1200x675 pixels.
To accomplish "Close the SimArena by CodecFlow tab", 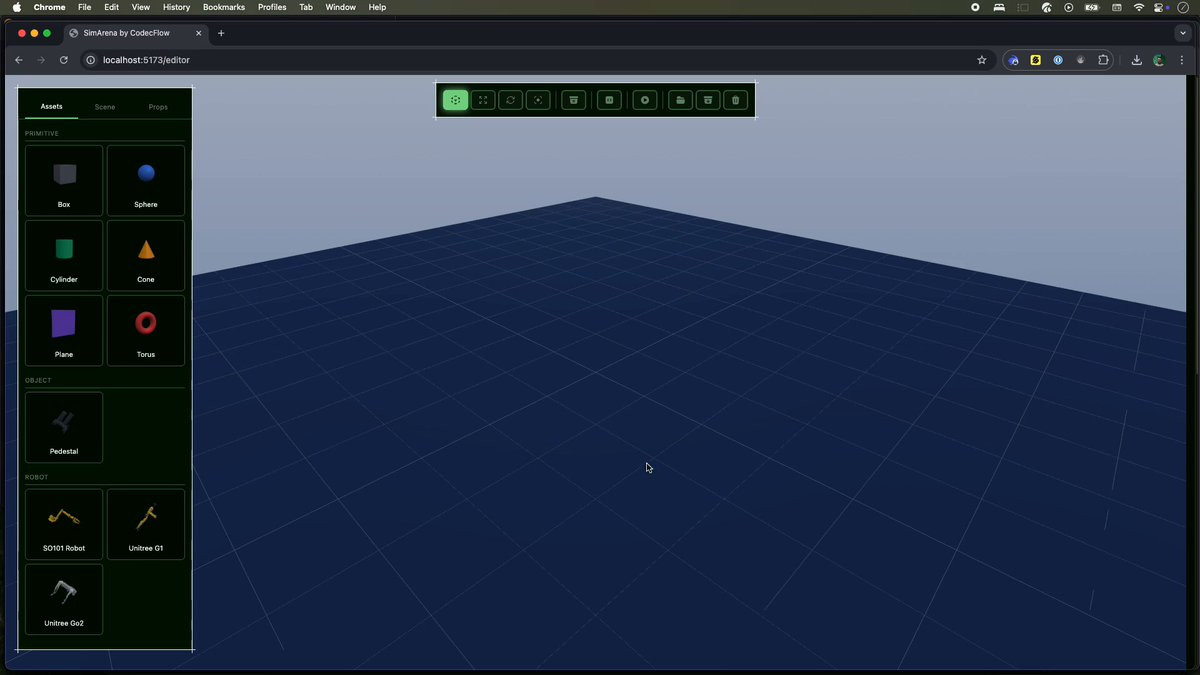I will click(x=198, y=33).
